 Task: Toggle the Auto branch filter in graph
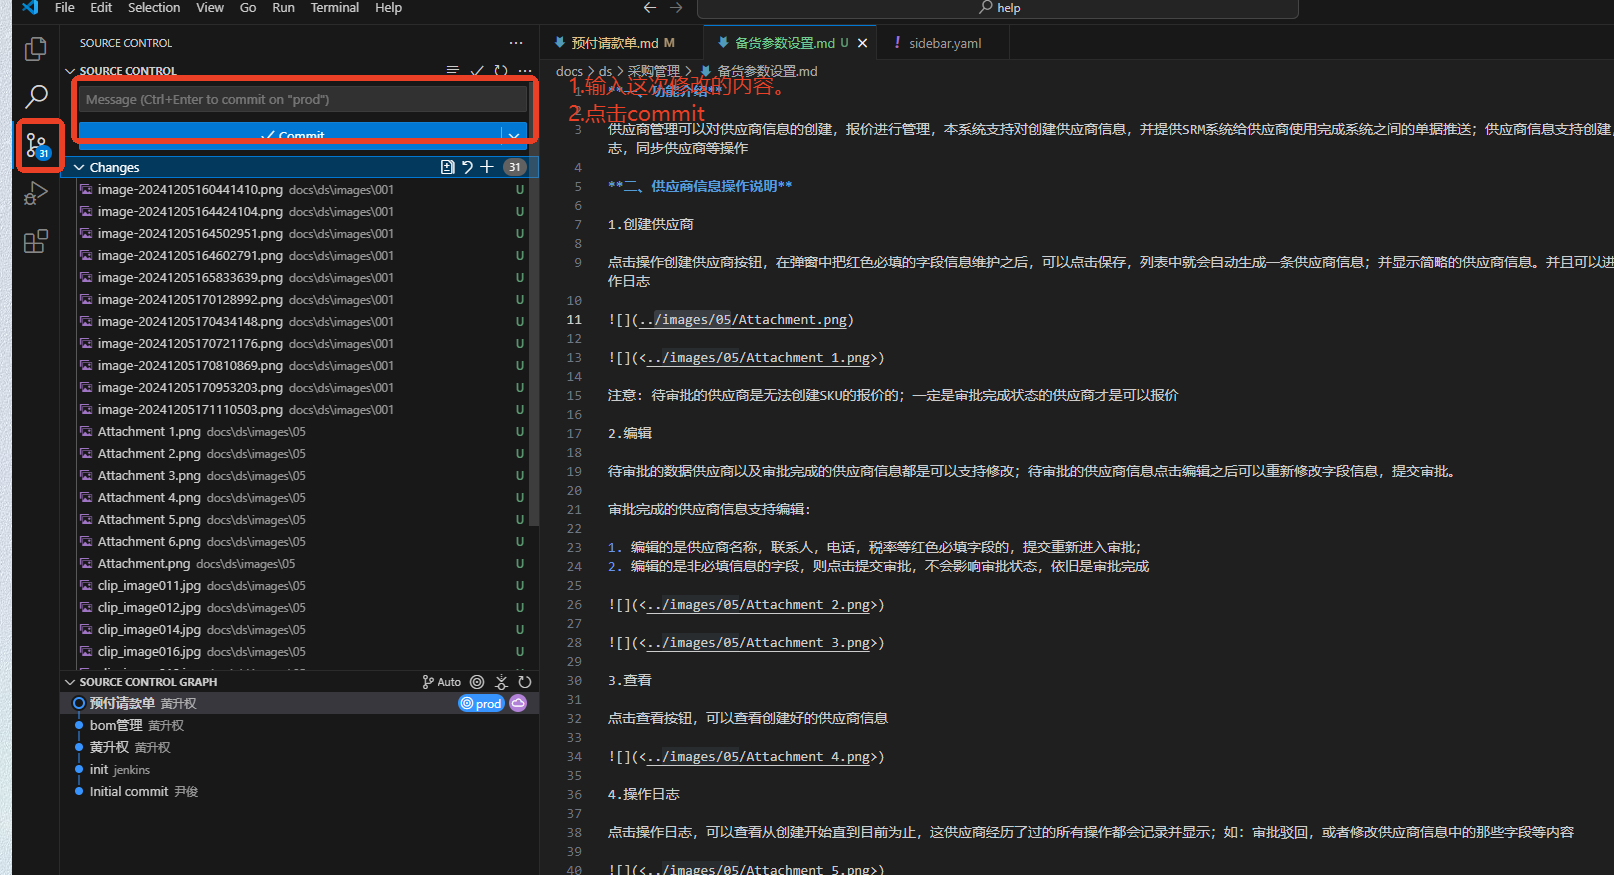click(442, 682)
